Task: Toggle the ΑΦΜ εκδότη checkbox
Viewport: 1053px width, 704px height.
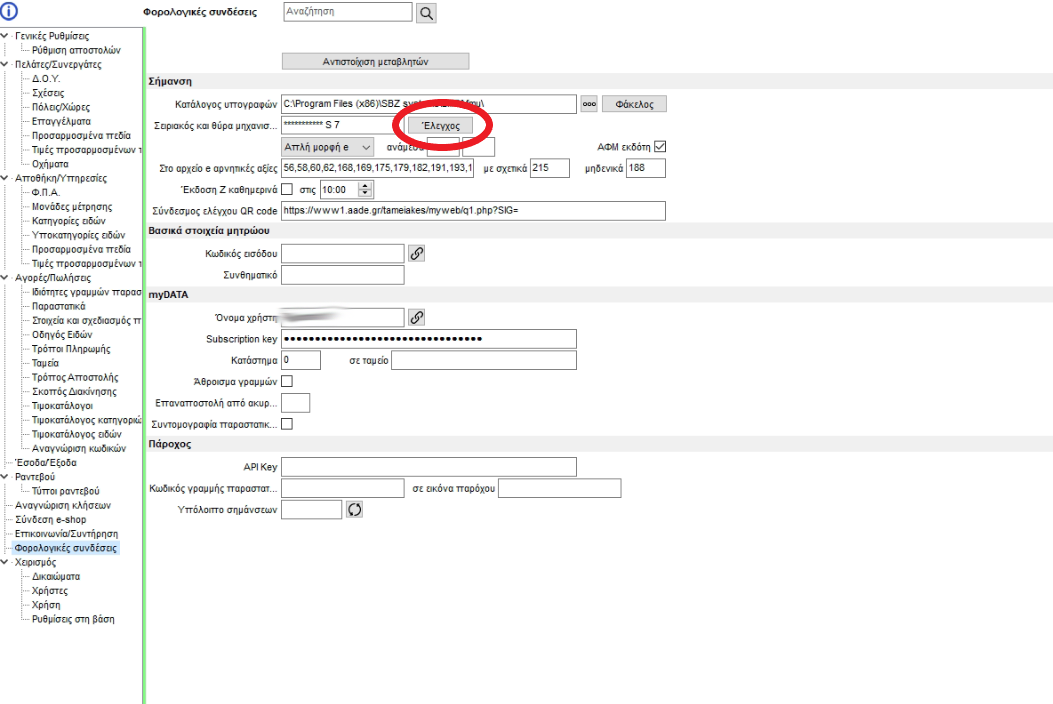Action: click(659, 147)
